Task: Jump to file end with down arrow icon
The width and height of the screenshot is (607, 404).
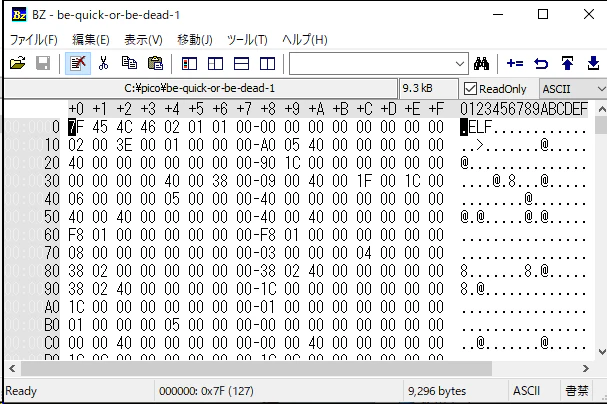Action: click(593, 63)
